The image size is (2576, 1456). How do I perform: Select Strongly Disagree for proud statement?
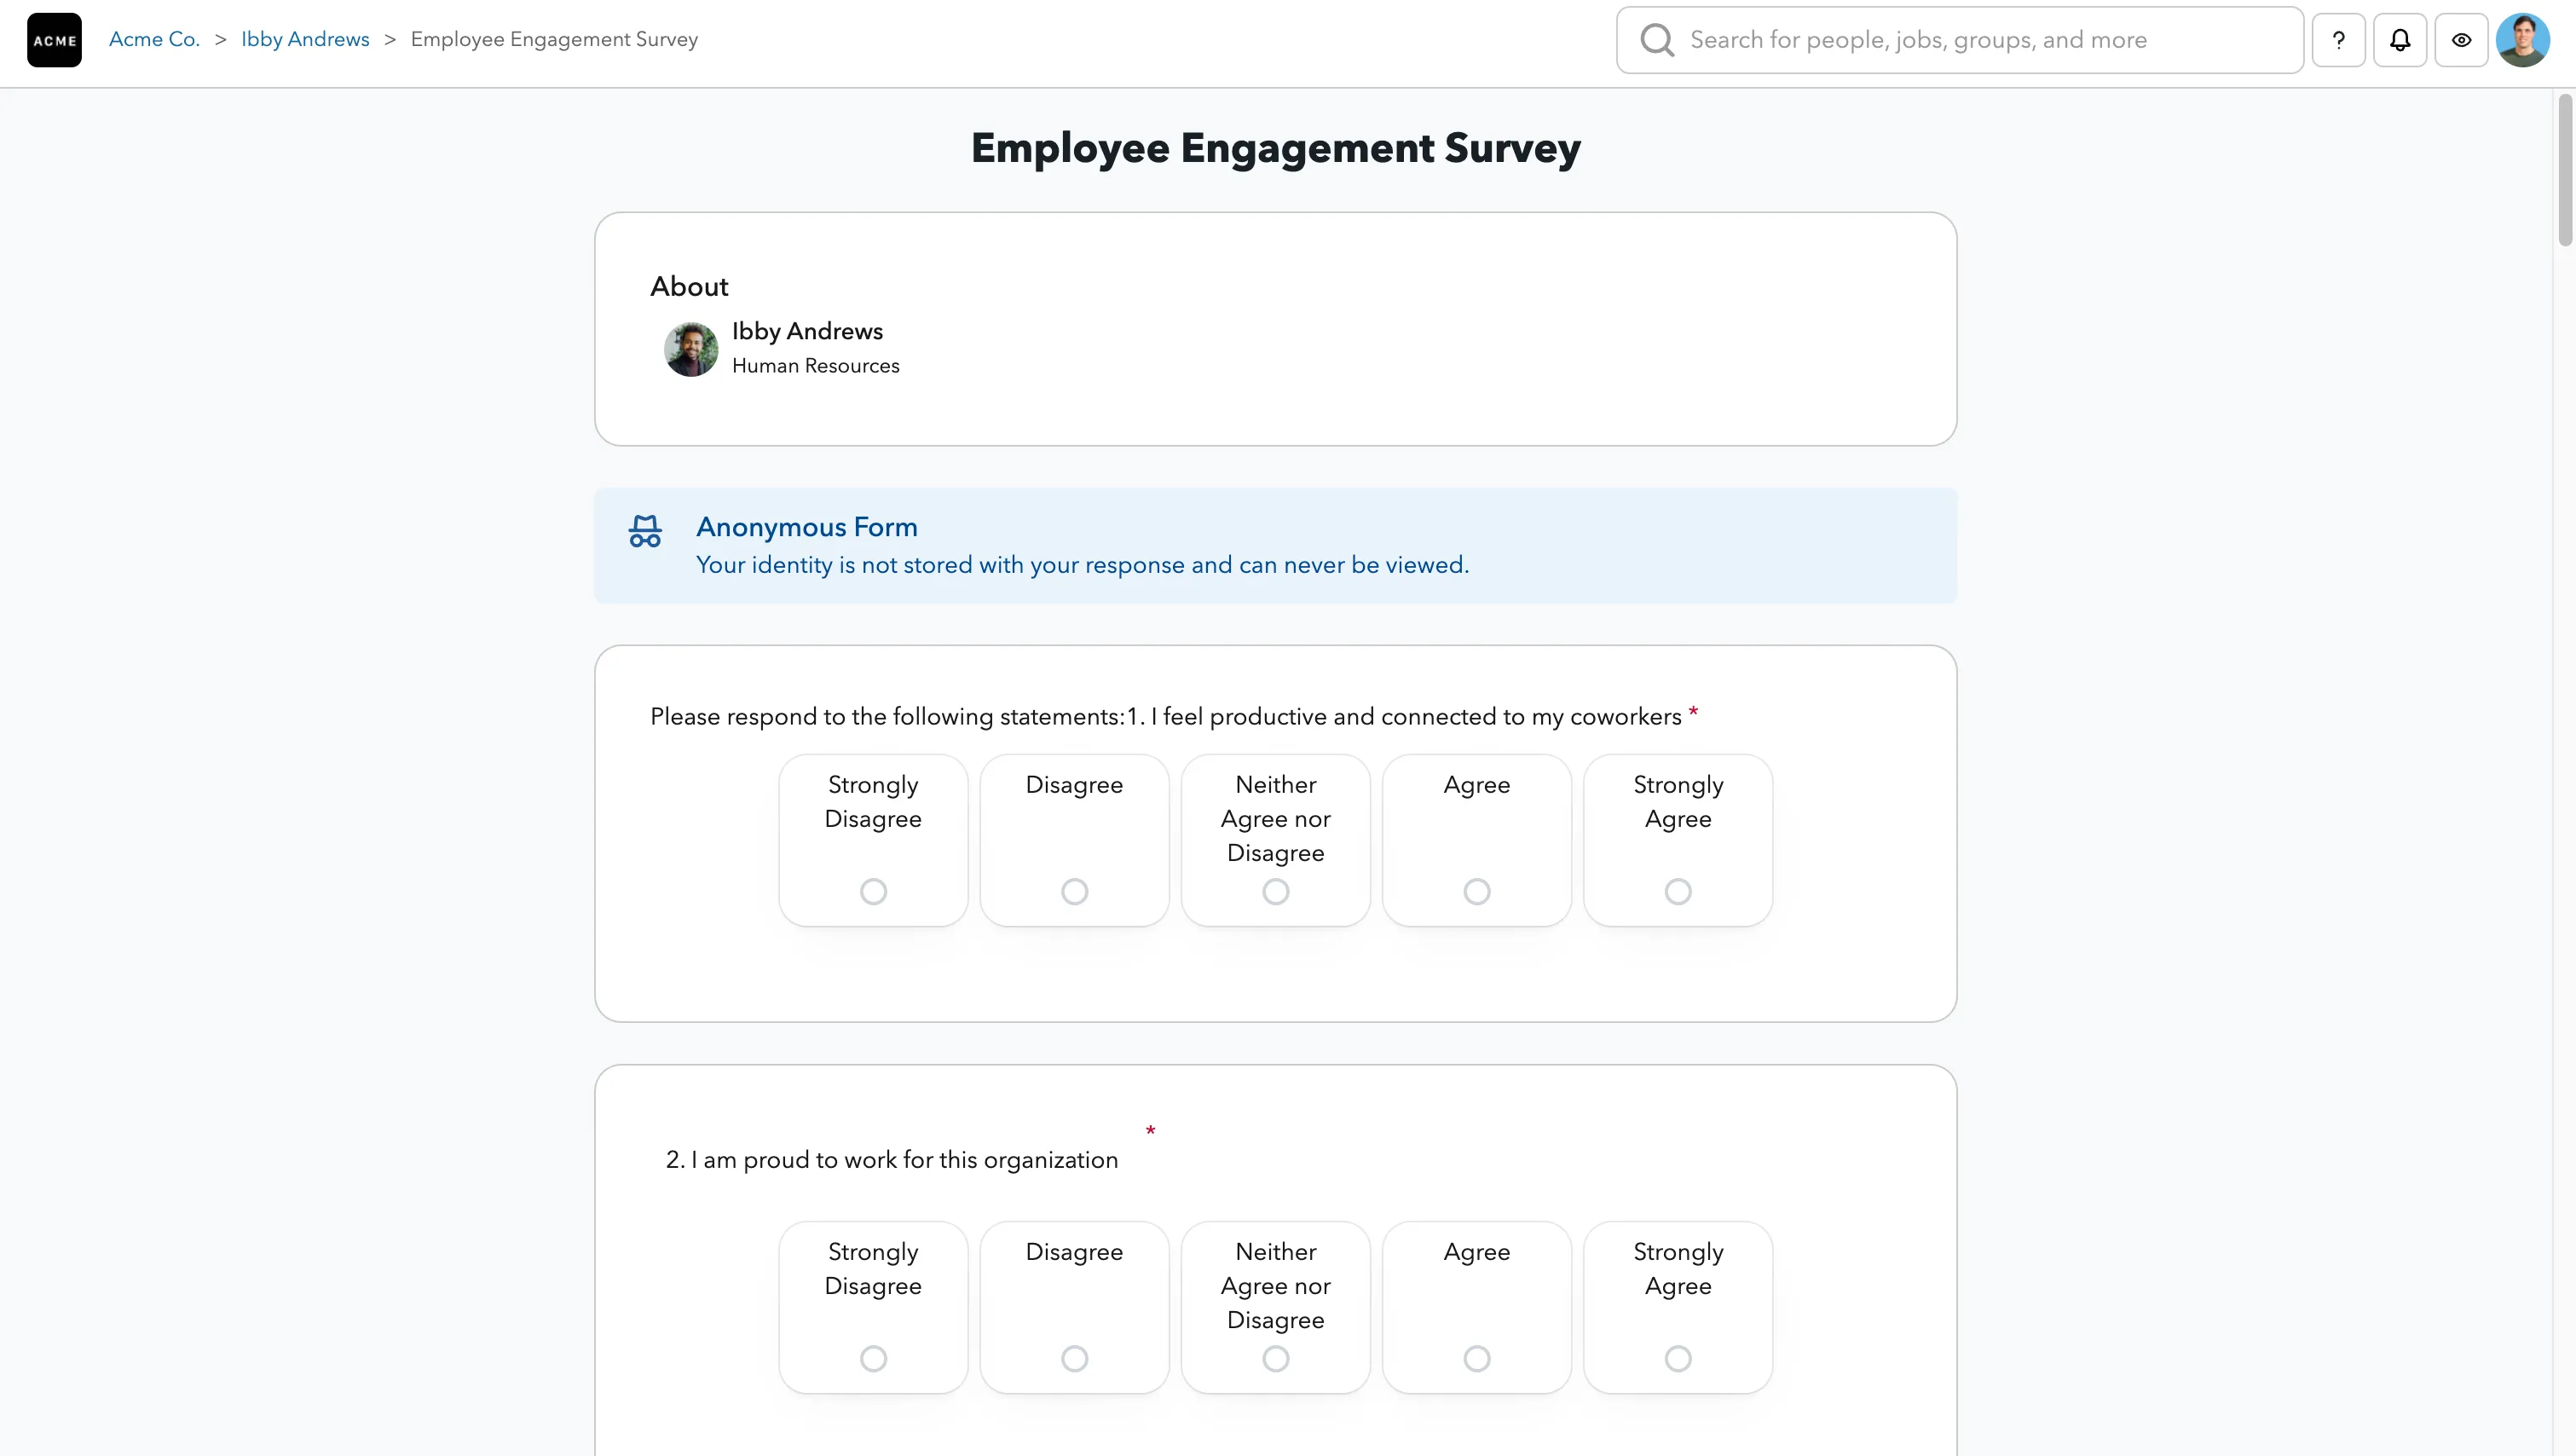pyautogui.click(x=873, y=1307)
